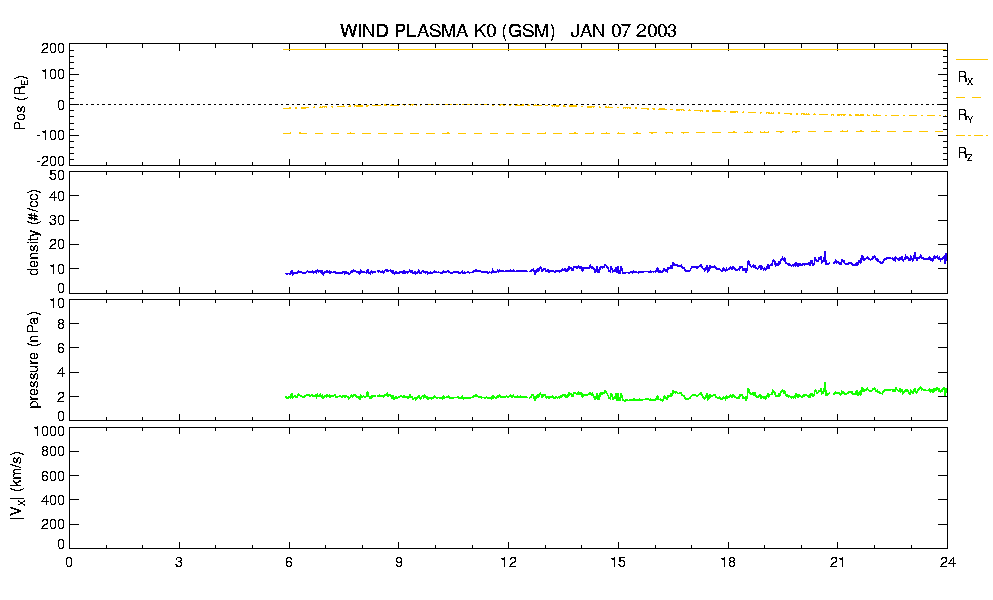Click the 30 tick on density axis

(57, 220)
